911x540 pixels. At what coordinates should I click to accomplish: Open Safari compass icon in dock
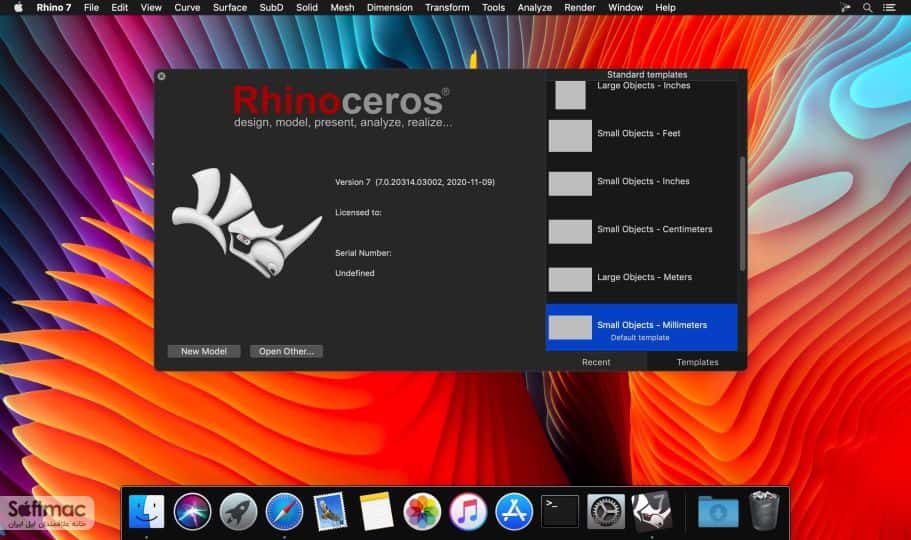tap(284, 512)
